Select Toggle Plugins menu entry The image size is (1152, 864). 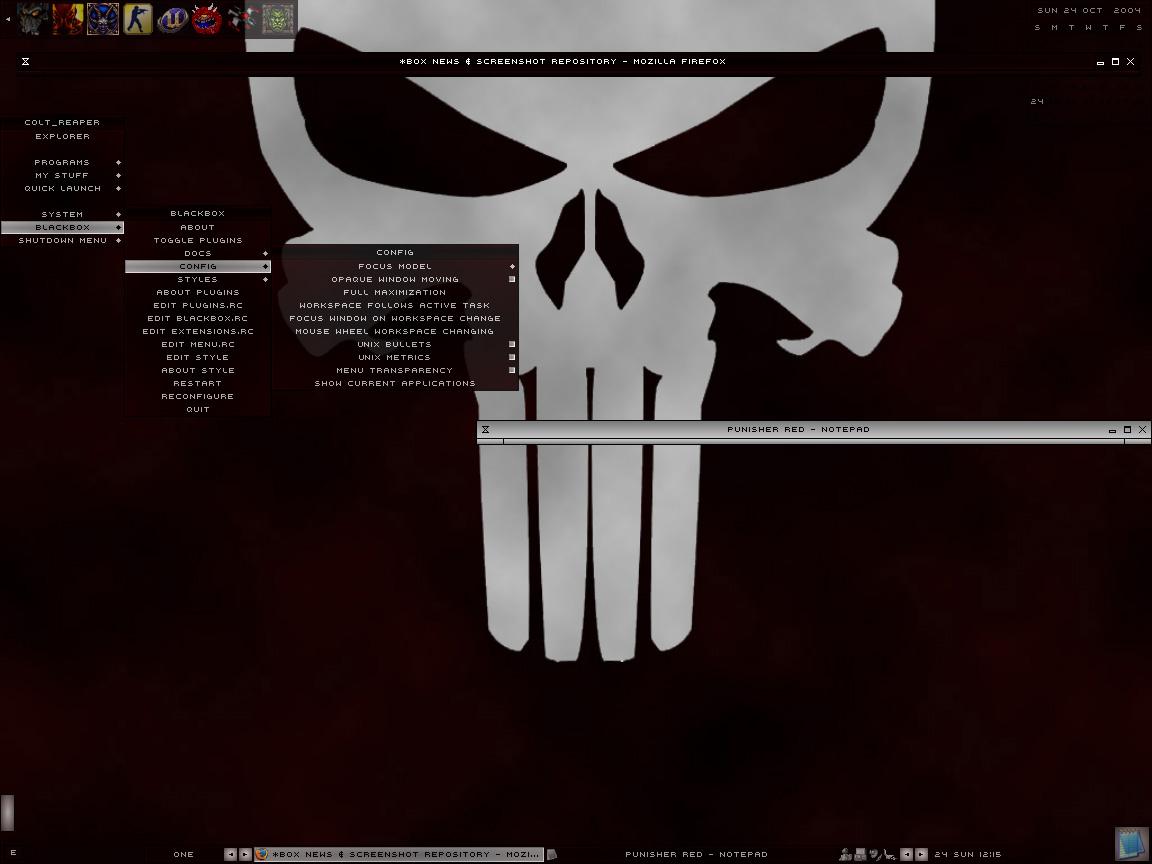(x=198, y=241)
